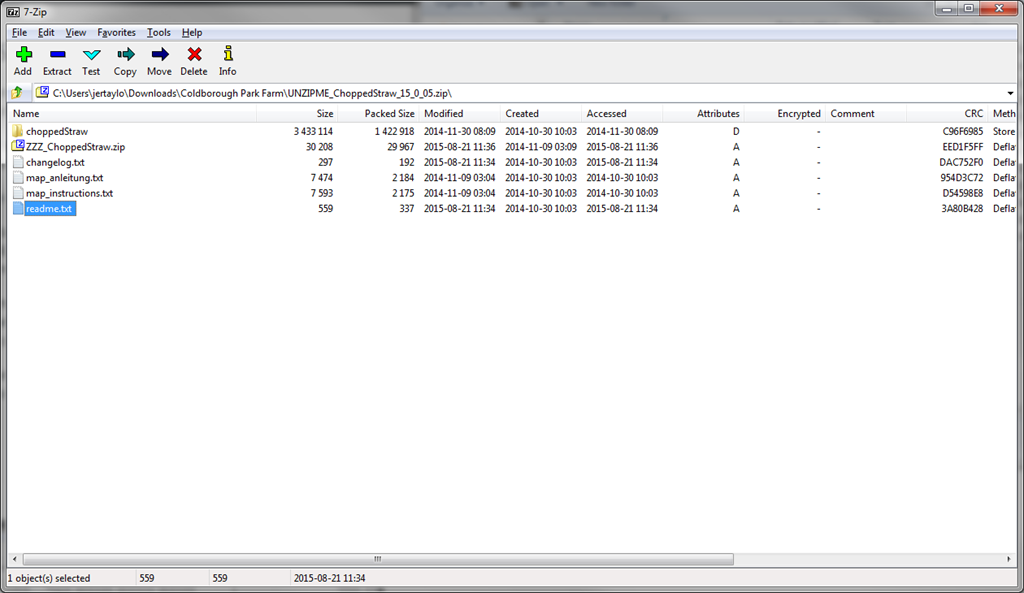Viewport: 1024px width, 593px height.
Task: Run the Test archive tool
Action: (91, 54)
